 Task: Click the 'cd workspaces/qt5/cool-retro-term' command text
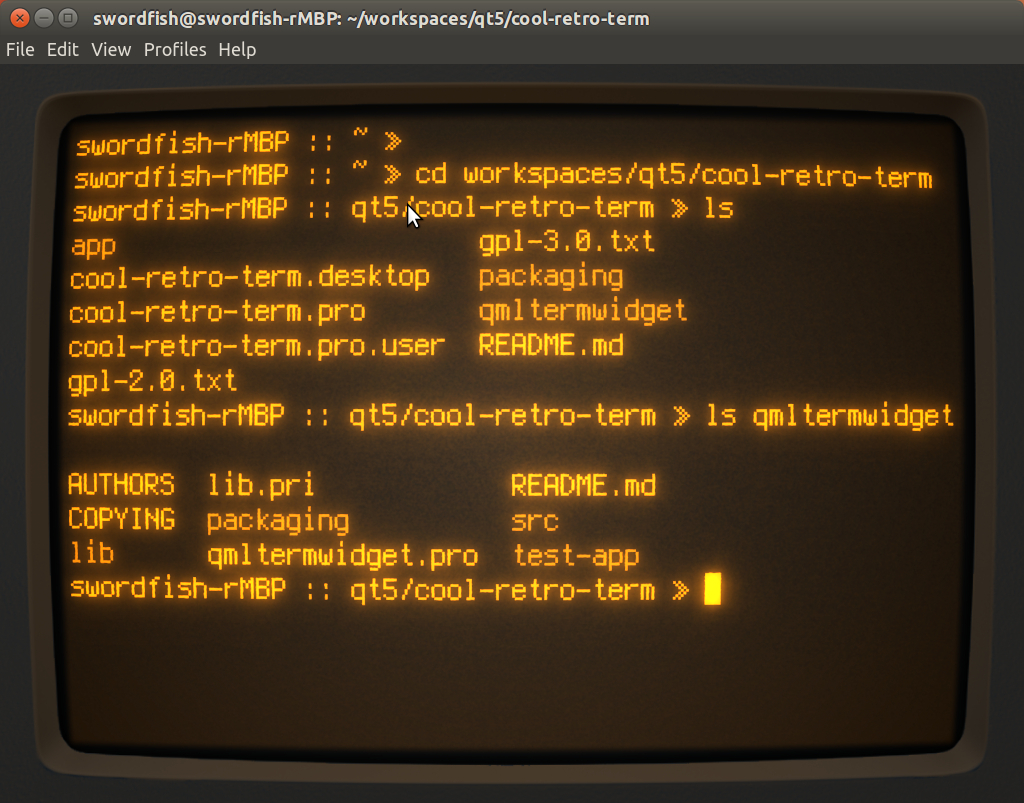673,176
